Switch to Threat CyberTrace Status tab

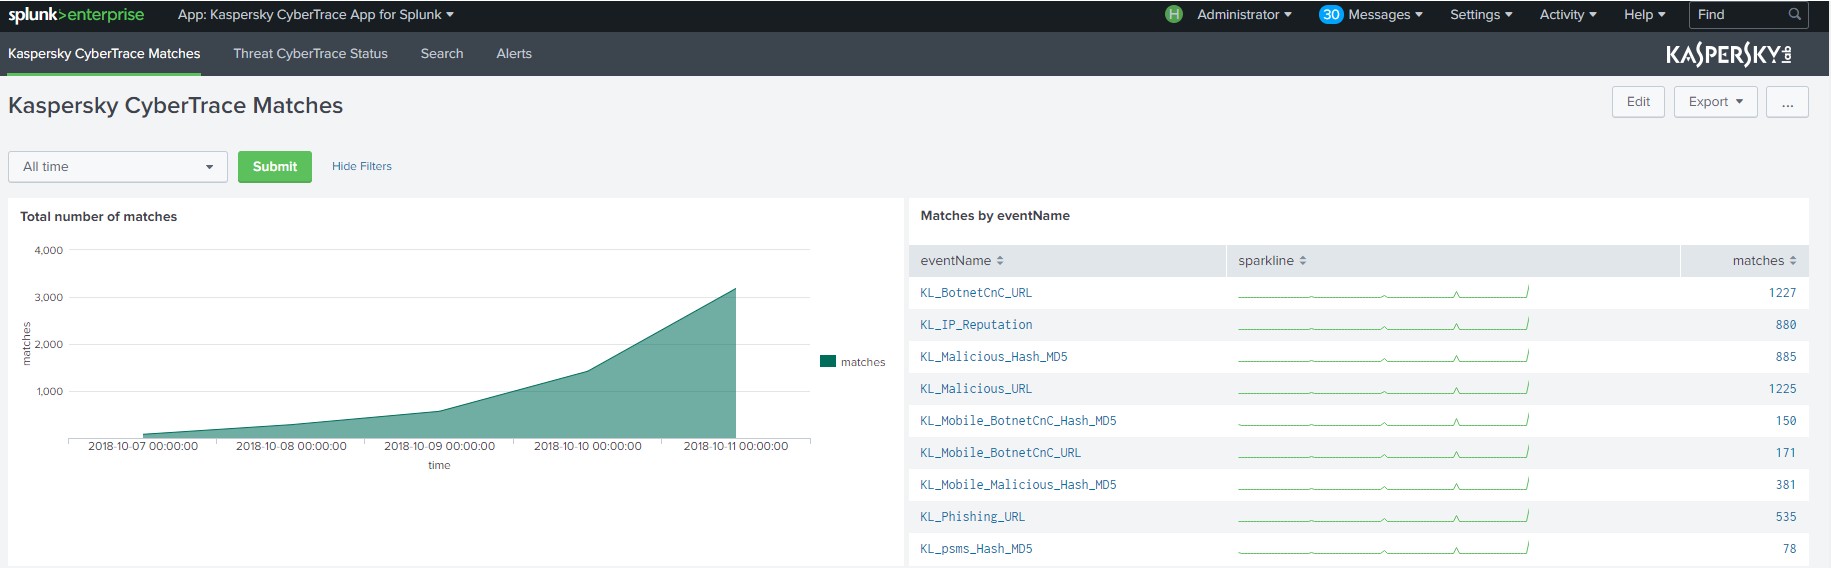point(310,54)
